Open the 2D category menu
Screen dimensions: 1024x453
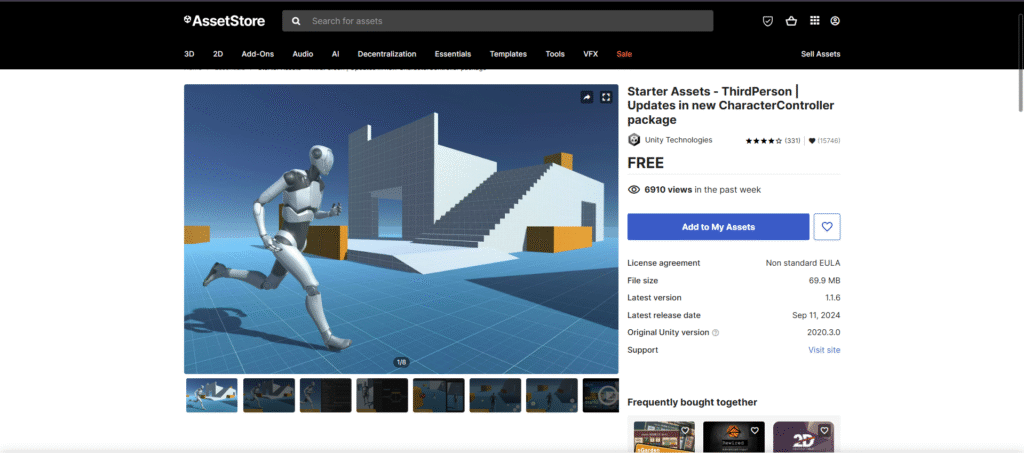click(x=218, y=54)
